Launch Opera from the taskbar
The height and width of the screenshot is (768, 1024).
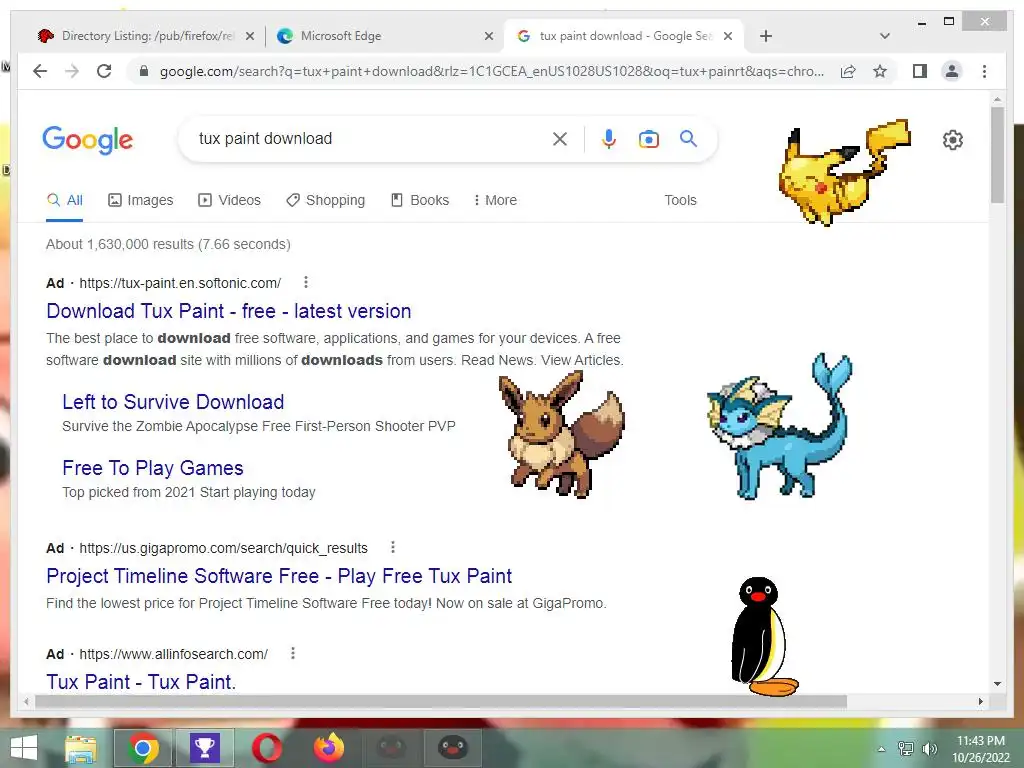point(267,748)
